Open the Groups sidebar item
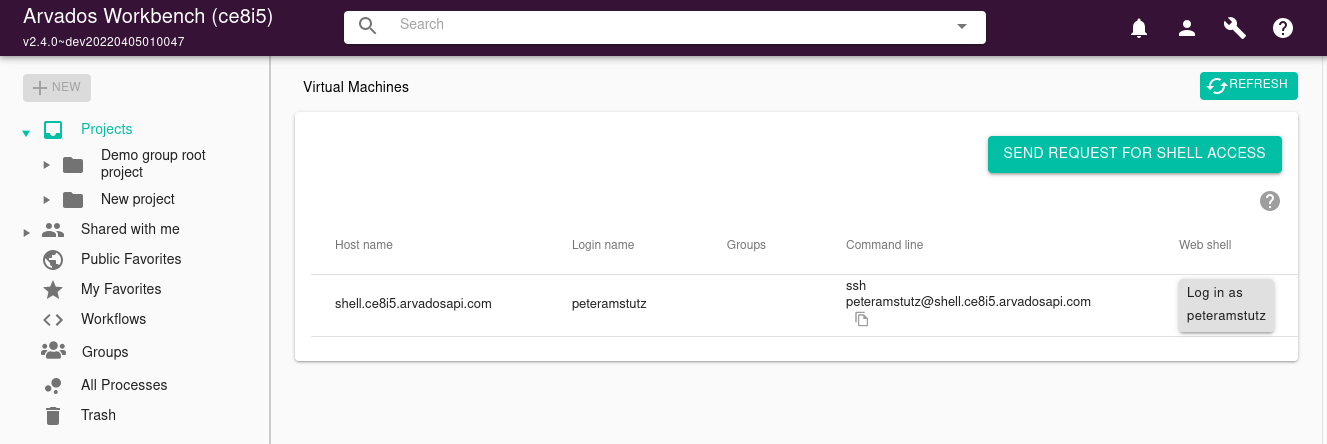 pos(104,352)
